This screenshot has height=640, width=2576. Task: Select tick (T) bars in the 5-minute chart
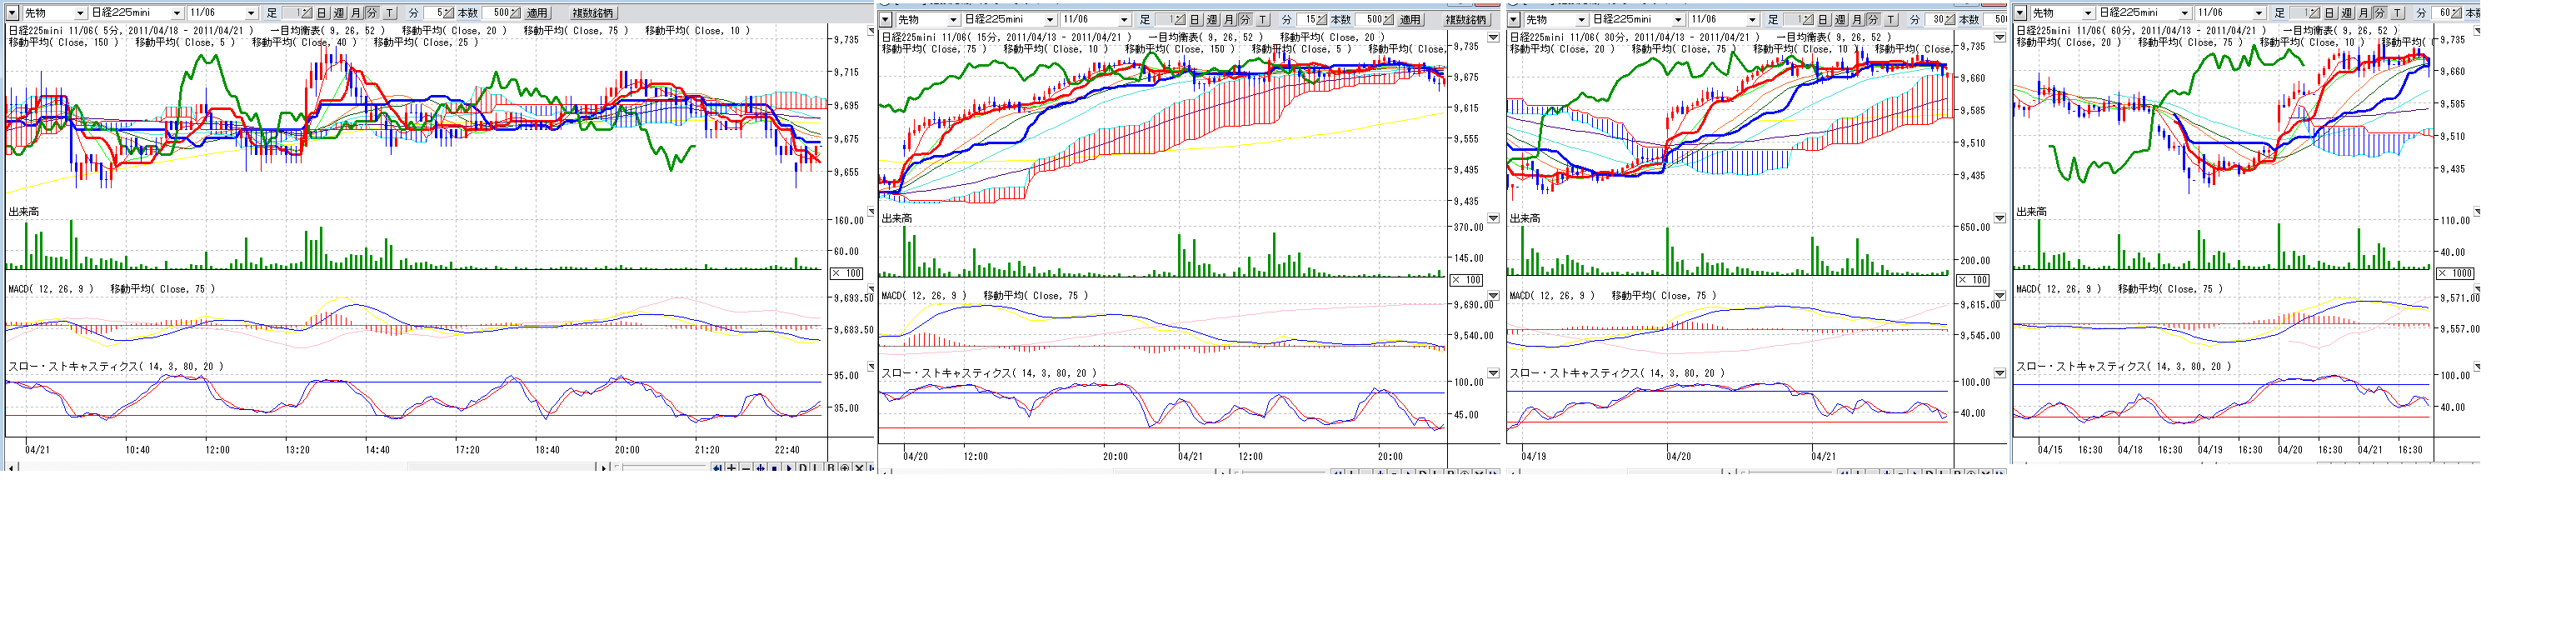389,13
